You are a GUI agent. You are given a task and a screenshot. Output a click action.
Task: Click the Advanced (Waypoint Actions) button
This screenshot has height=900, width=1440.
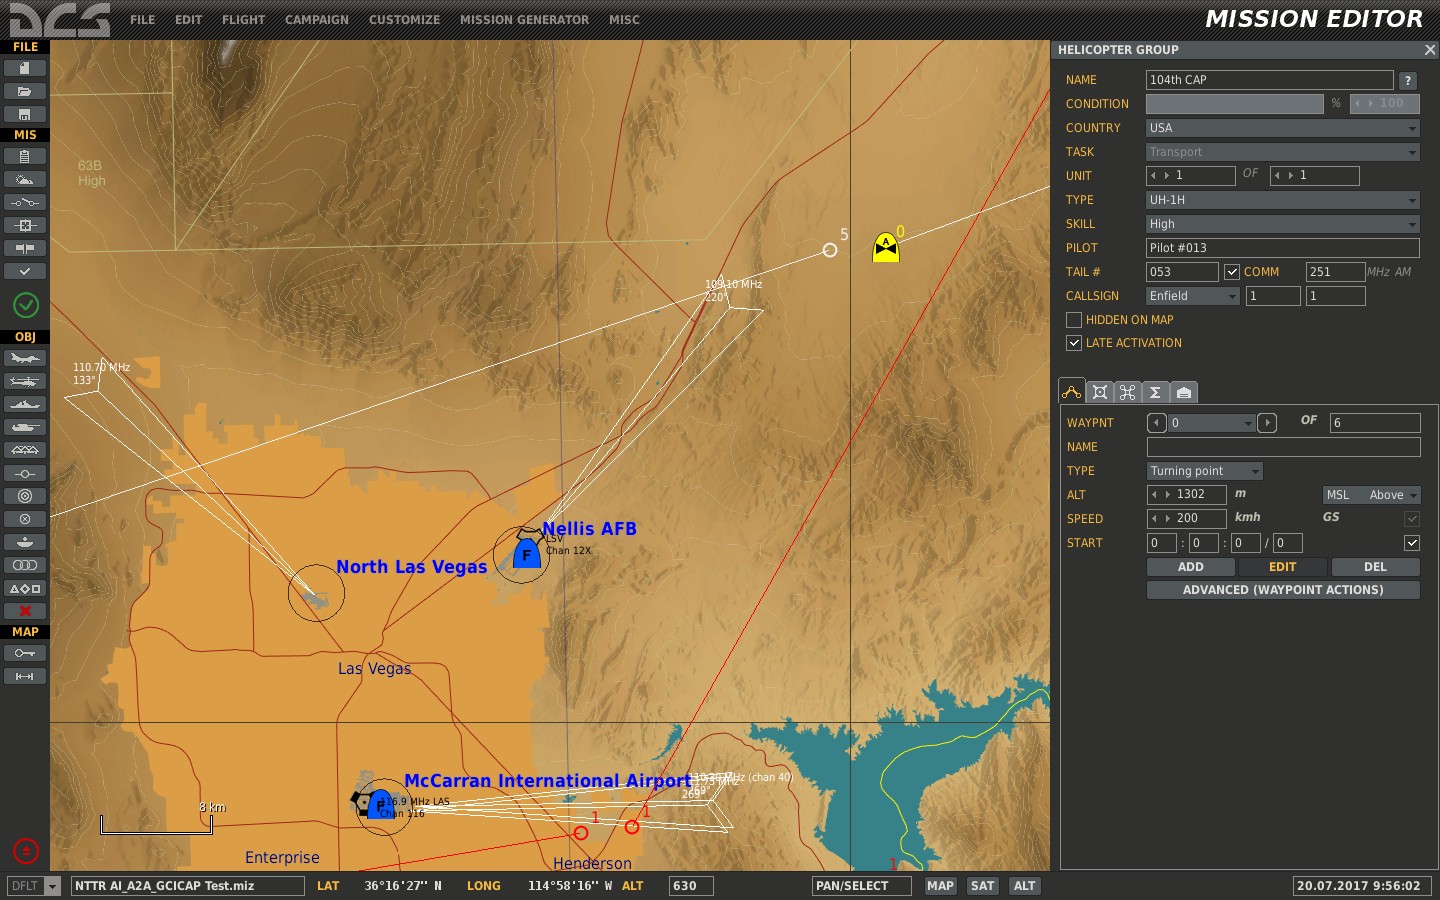[x=1282, y=590]
